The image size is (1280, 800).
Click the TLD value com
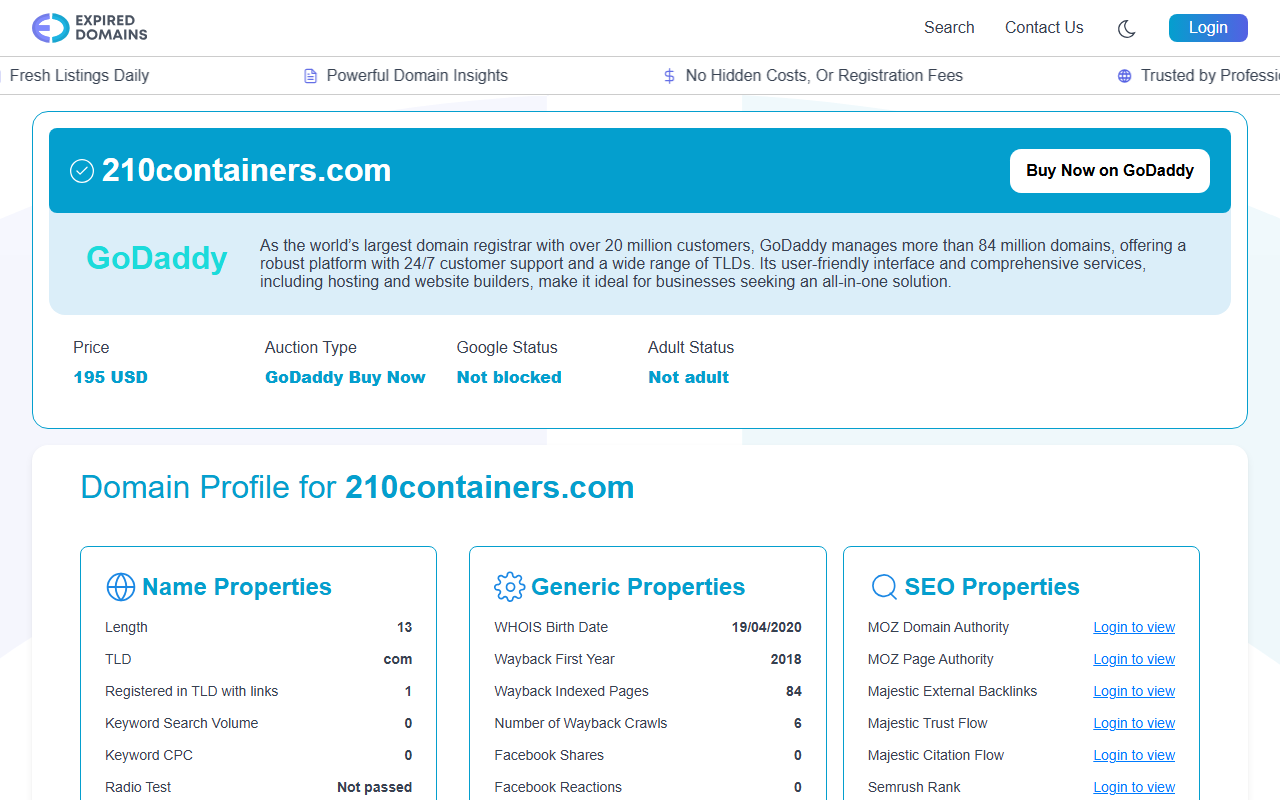pyautogui.click(x=398, y=659)
